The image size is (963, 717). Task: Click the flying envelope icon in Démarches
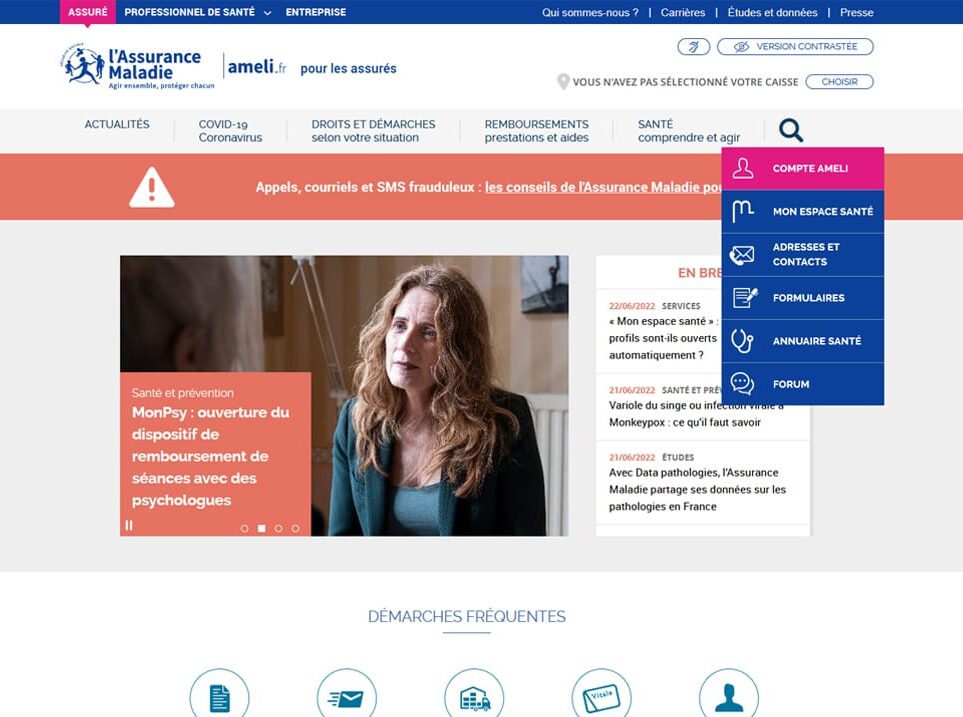[346, 698]
